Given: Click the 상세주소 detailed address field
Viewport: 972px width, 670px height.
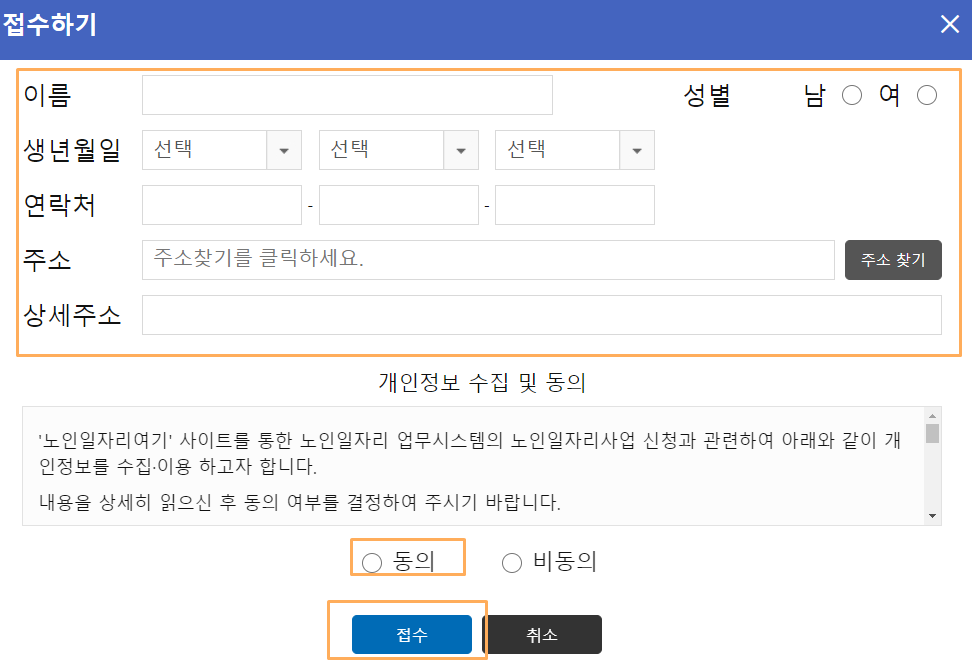Looking at the screenshot, I should tap(542, 315).
